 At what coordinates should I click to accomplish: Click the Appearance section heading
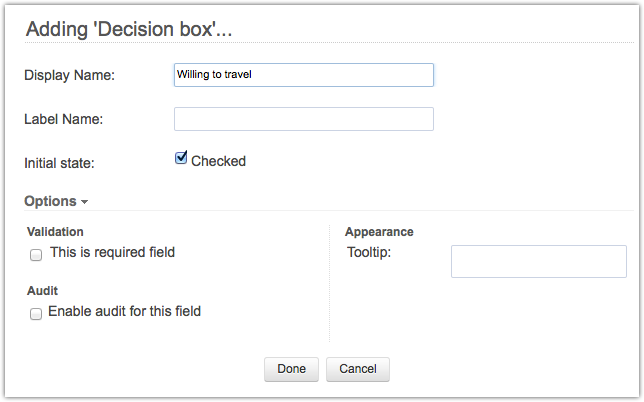(379, 232)
